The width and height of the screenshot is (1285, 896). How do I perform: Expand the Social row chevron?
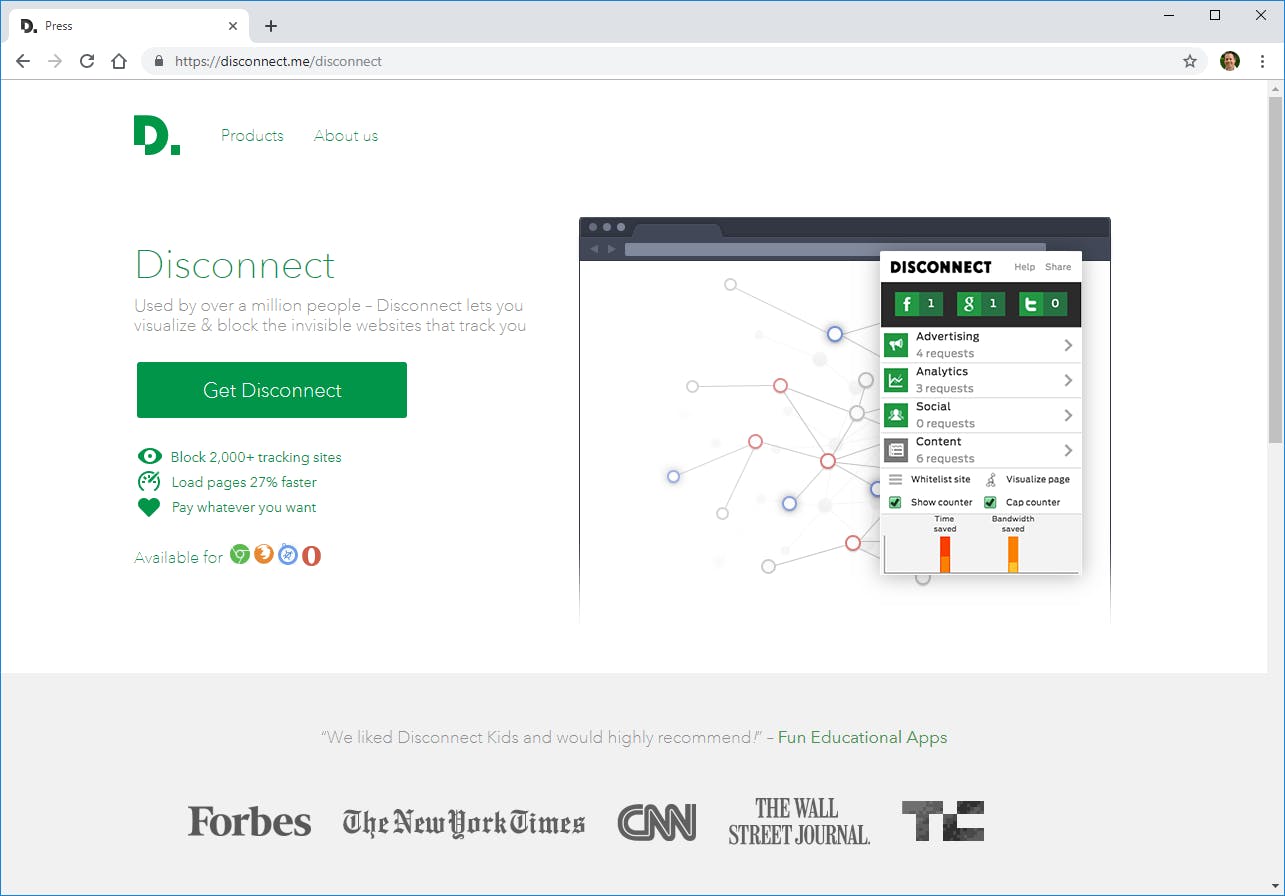click(1068, 415)
